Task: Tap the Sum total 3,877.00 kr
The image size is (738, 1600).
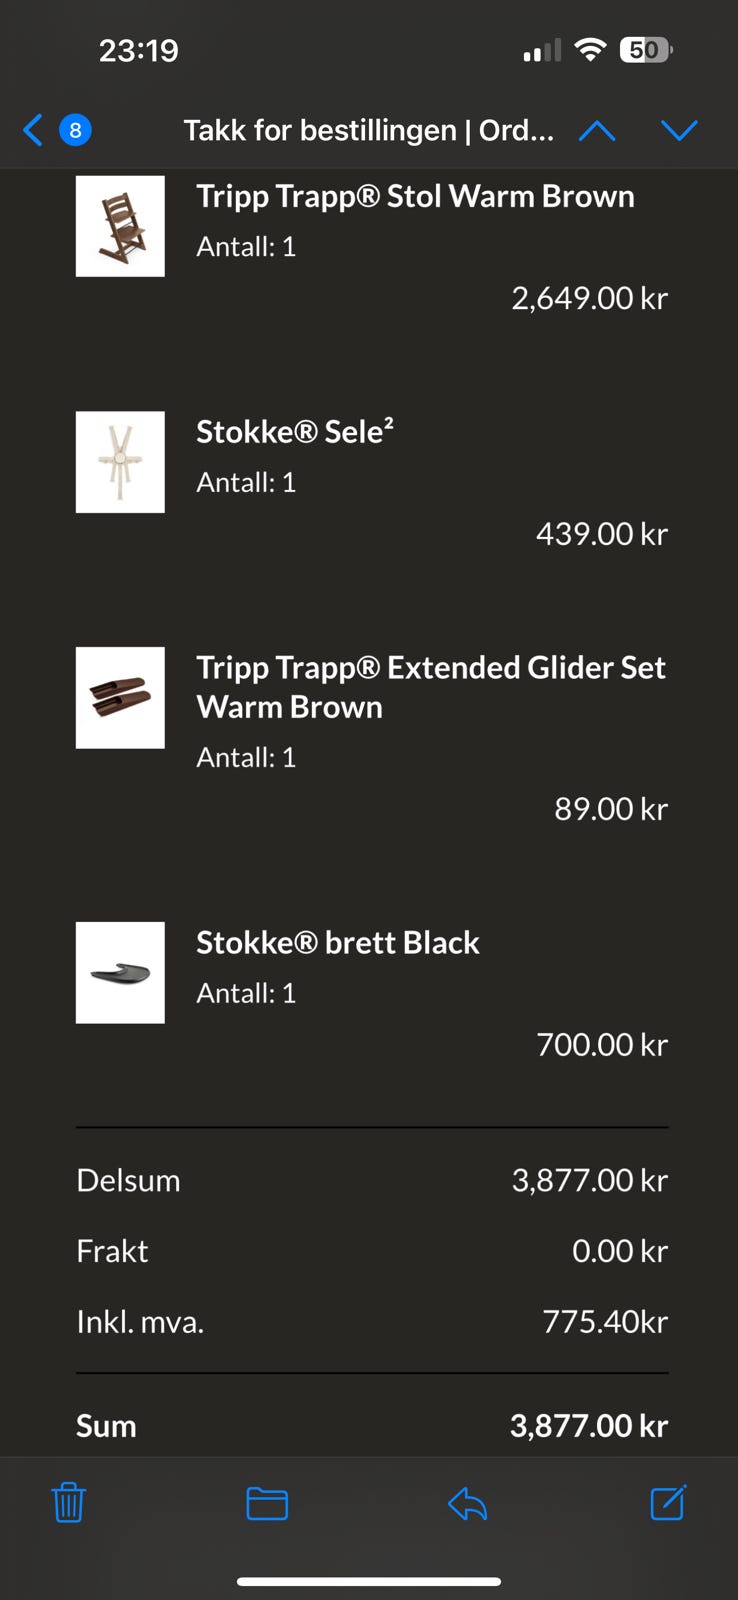Action: (589, 1426)
